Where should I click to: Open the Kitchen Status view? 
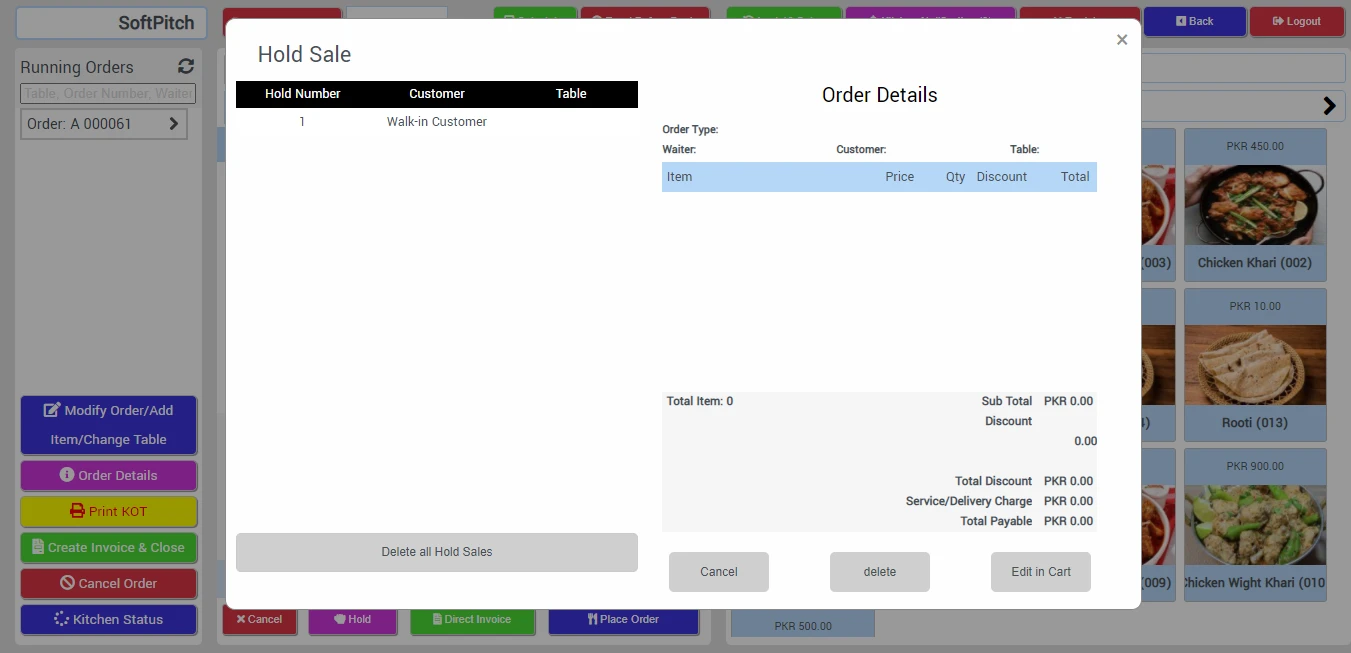(108, 619)
